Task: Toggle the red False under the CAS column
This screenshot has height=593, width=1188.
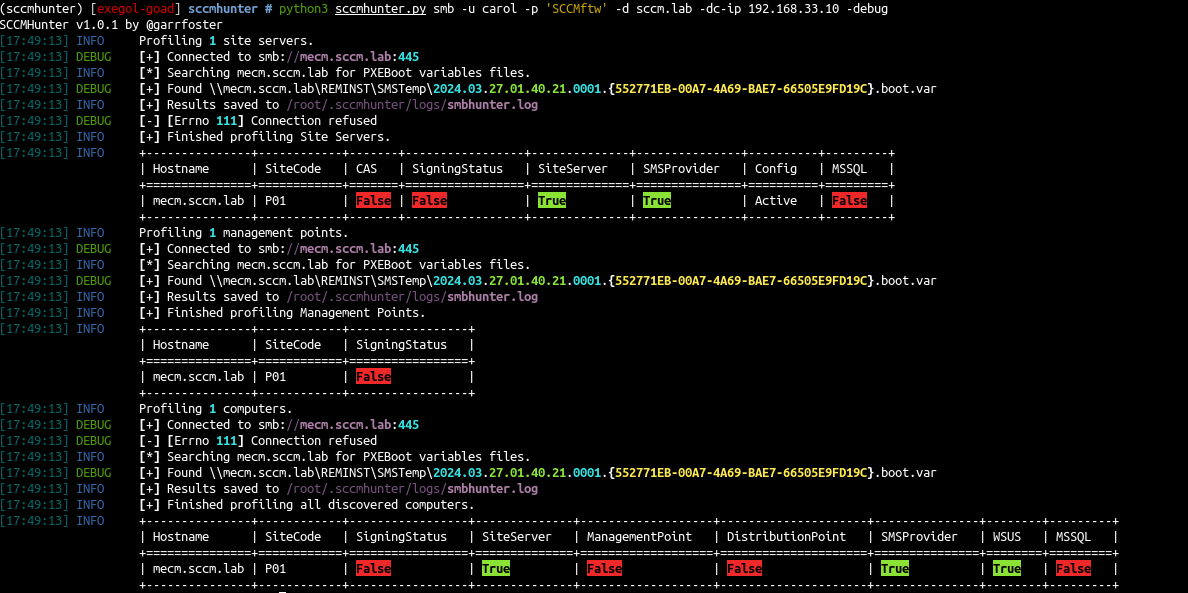Action: point(373,200)
